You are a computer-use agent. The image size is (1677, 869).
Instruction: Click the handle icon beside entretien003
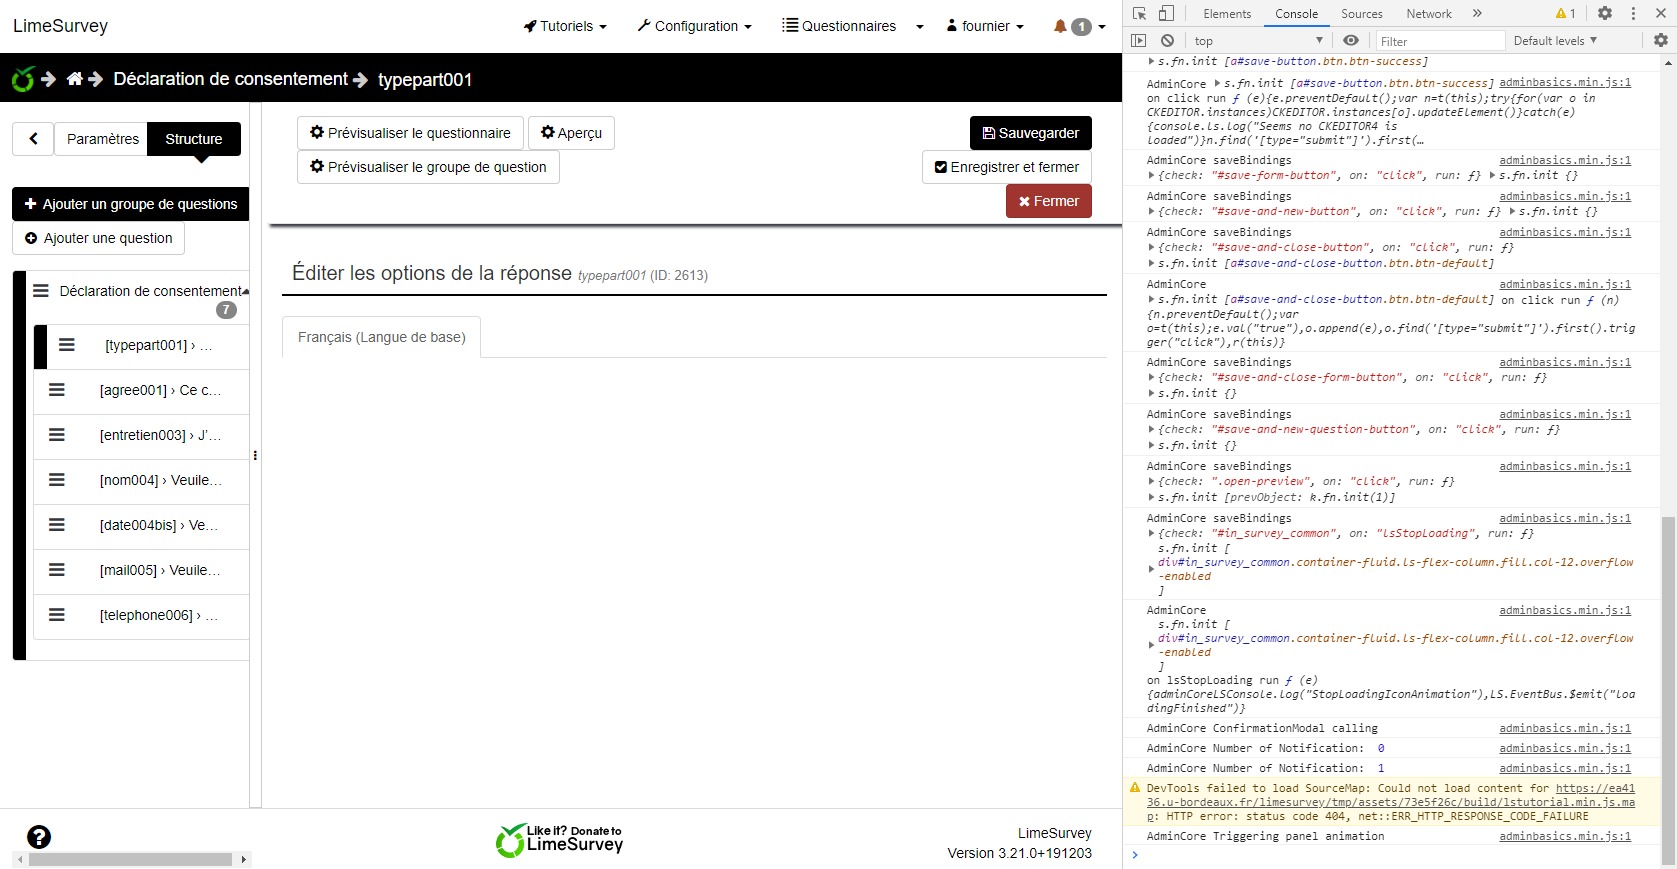[57, 435]
